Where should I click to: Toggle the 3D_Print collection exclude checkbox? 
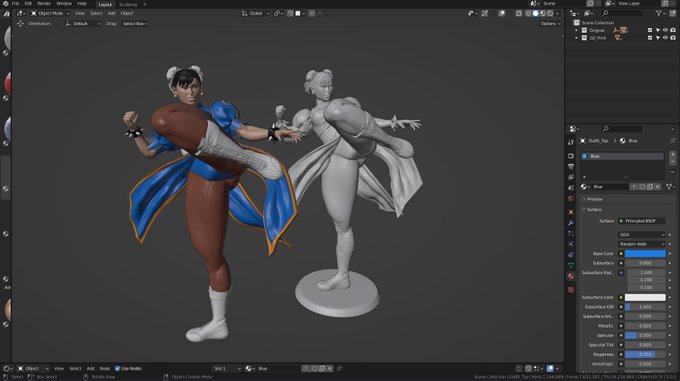pos(650,38)
